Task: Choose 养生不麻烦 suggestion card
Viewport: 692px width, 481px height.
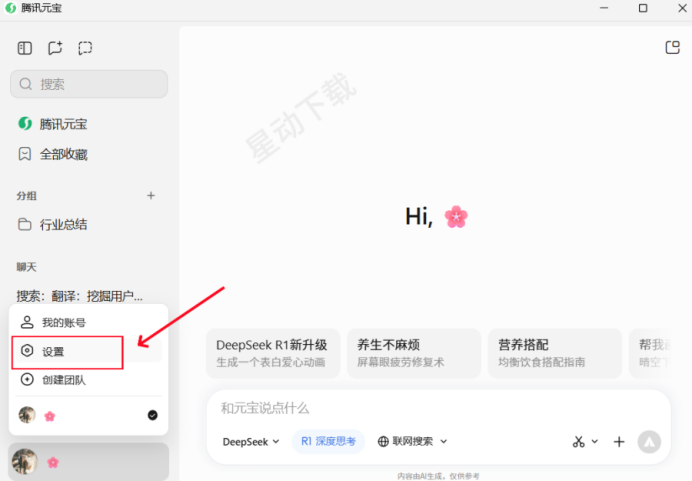Action: [414, 353]
